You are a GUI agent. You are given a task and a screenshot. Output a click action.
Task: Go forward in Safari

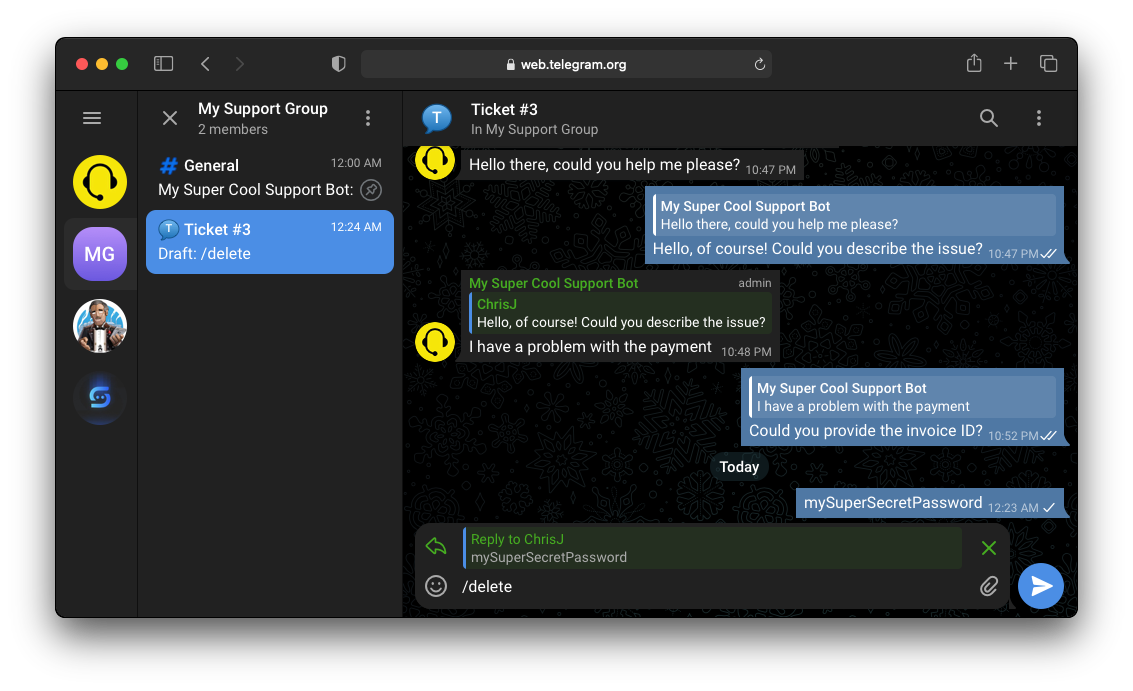click(x=240, y=64)
